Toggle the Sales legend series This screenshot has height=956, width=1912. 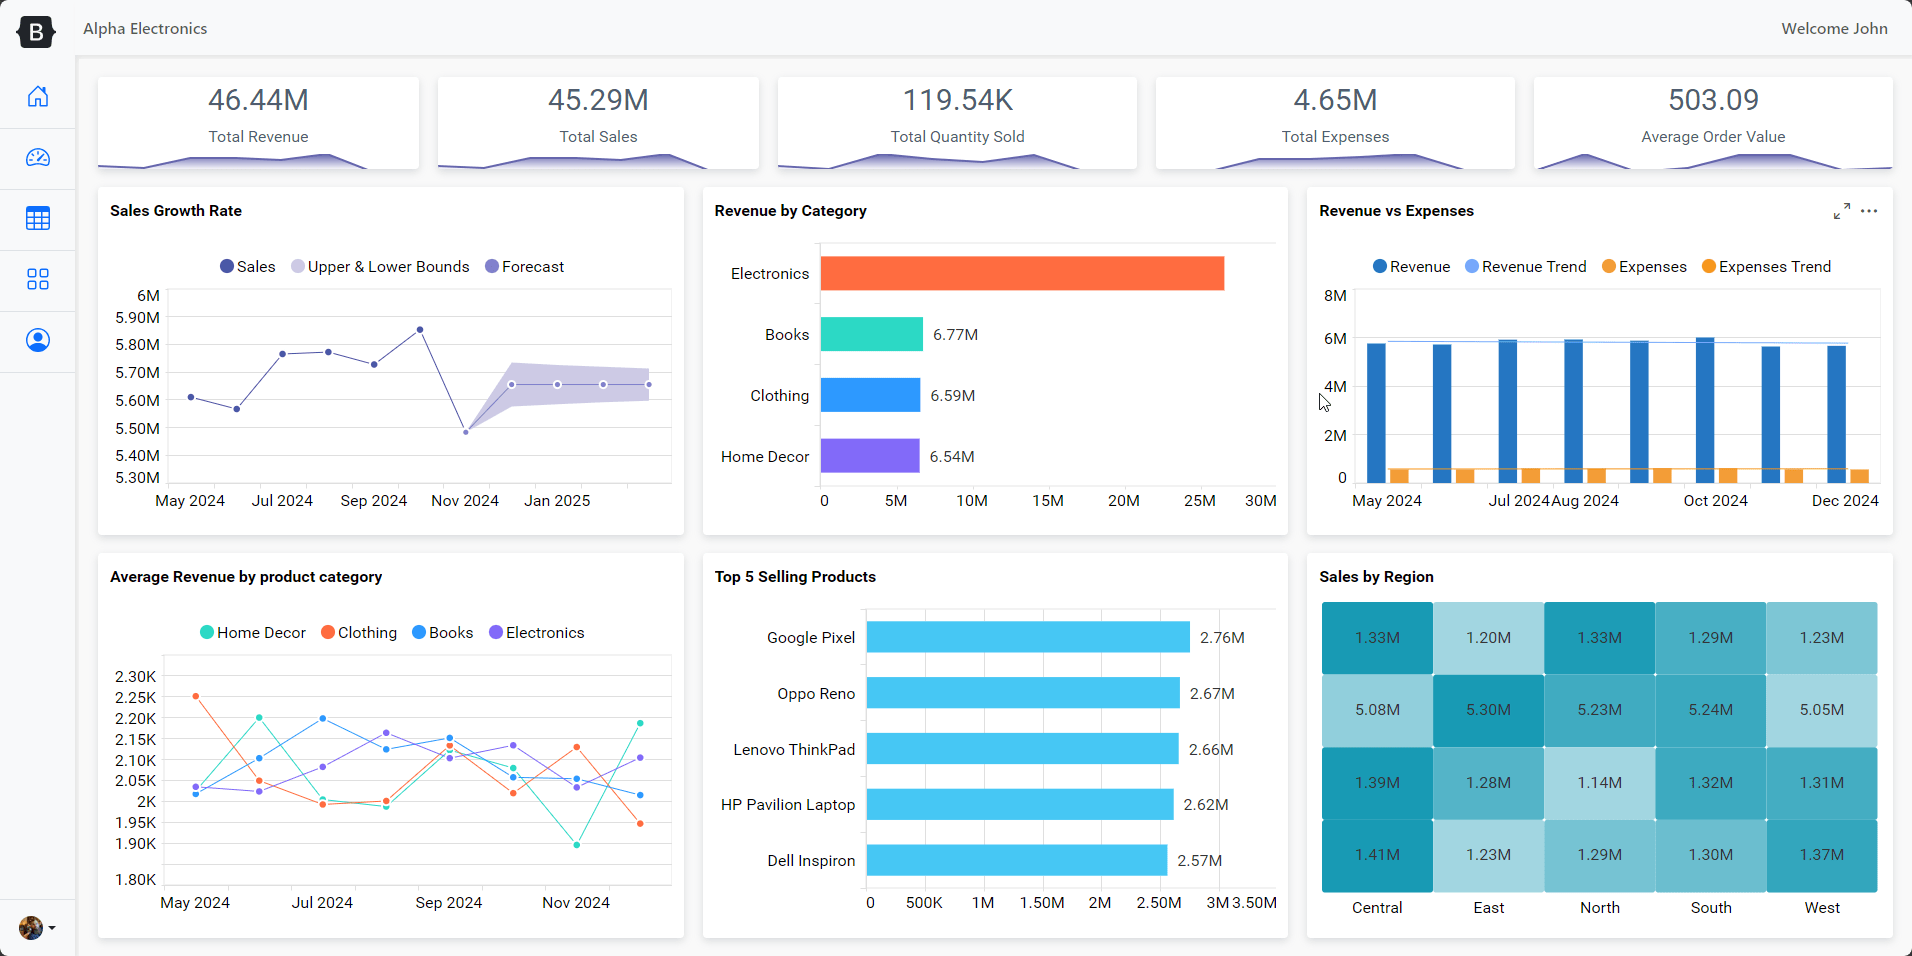point(248,267)
